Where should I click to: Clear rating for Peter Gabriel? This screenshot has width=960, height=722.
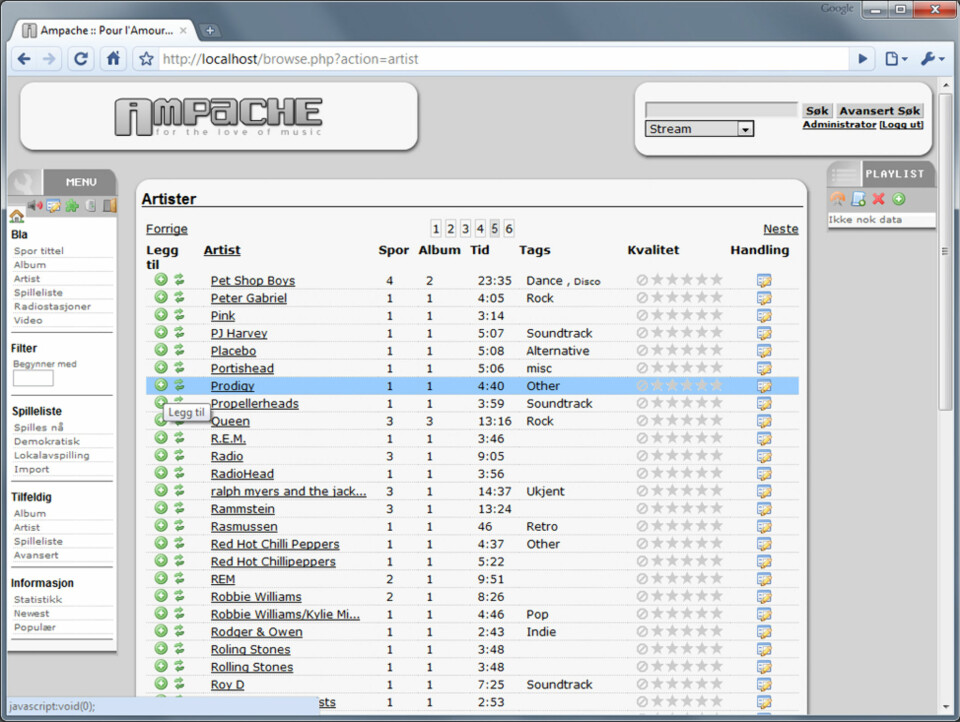642,298
